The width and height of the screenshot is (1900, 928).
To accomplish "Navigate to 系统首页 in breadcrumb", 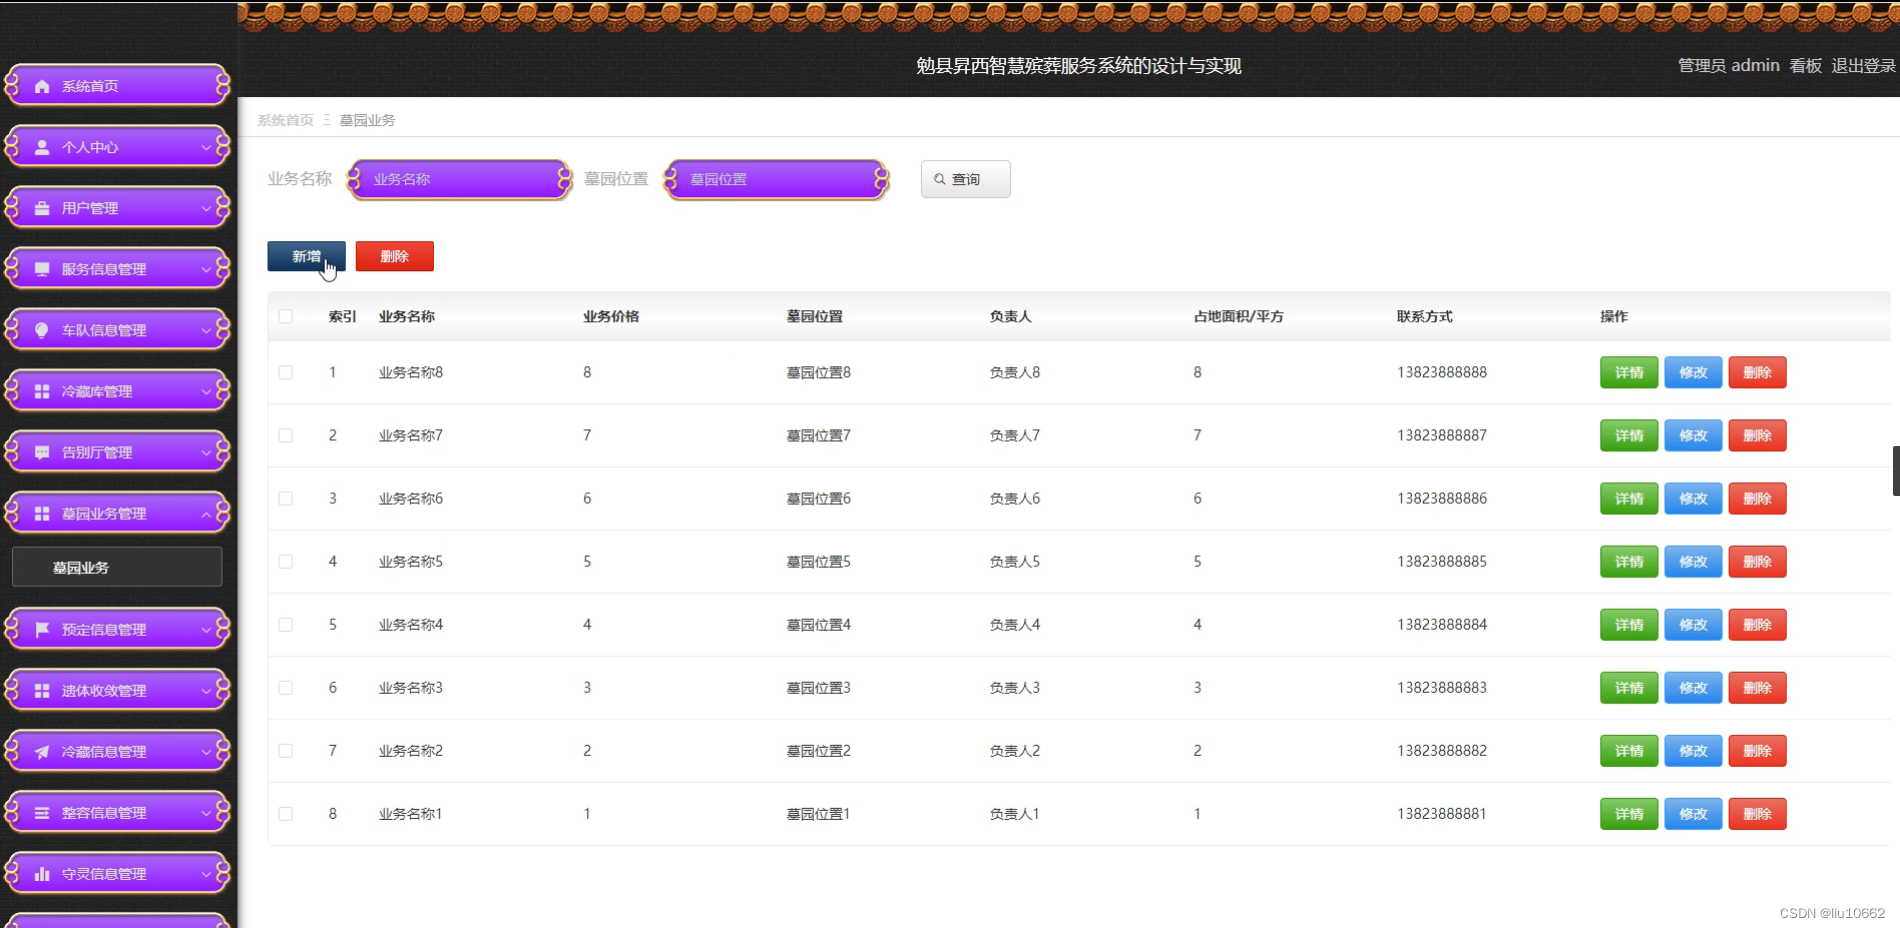I will [x=284, y=120].
